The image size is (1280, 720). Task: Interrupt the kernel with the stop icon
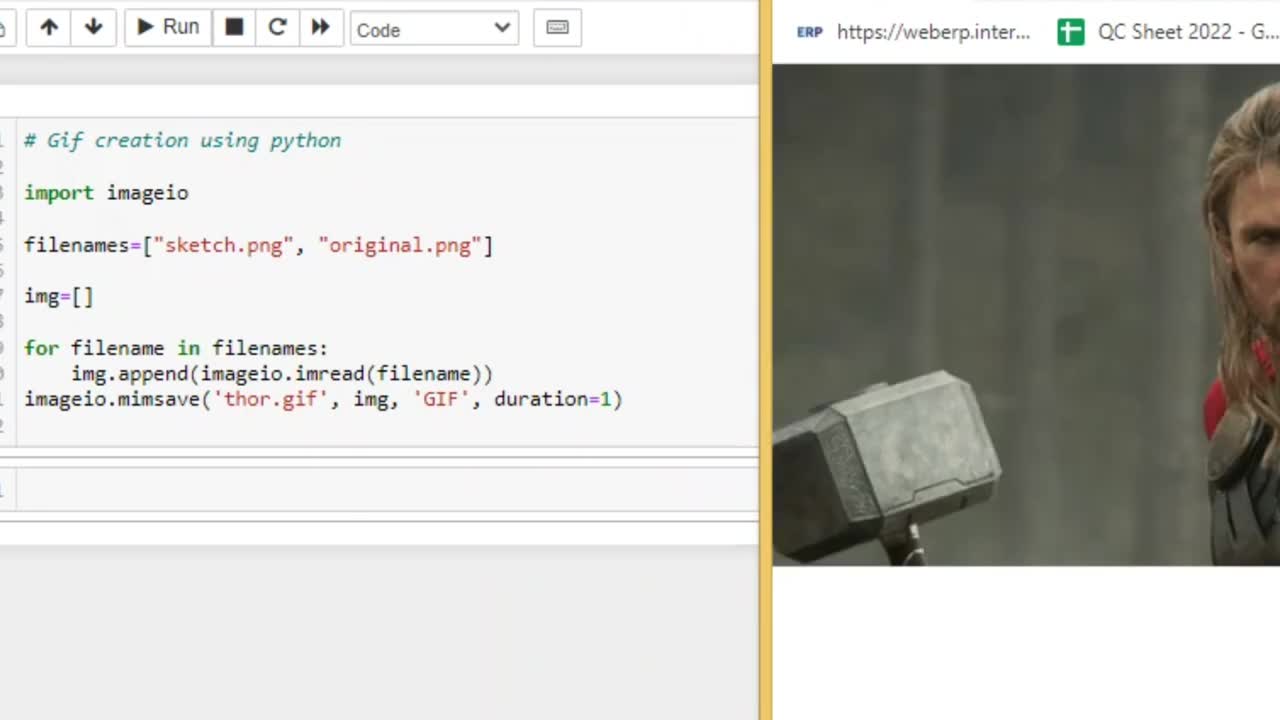point(234,27)
